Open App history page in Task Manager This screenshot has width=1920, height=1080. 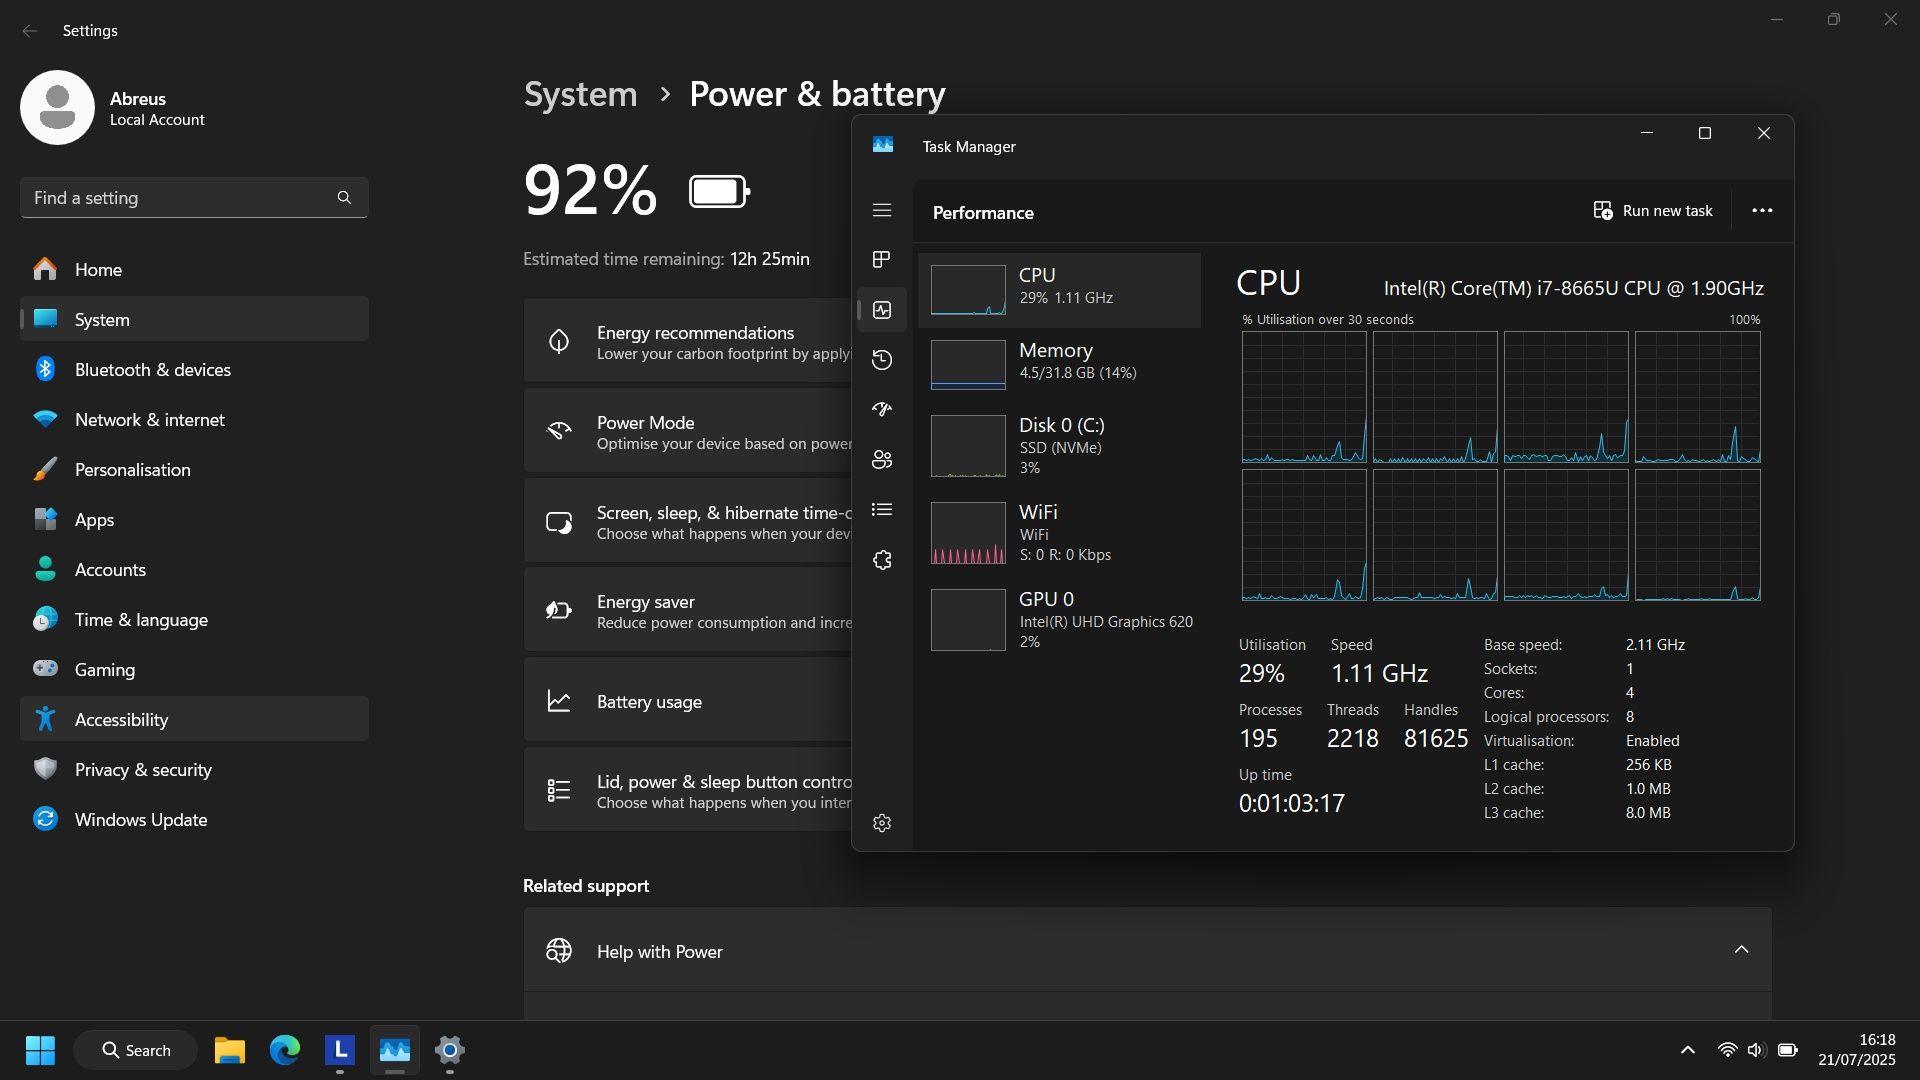[881, 360]
